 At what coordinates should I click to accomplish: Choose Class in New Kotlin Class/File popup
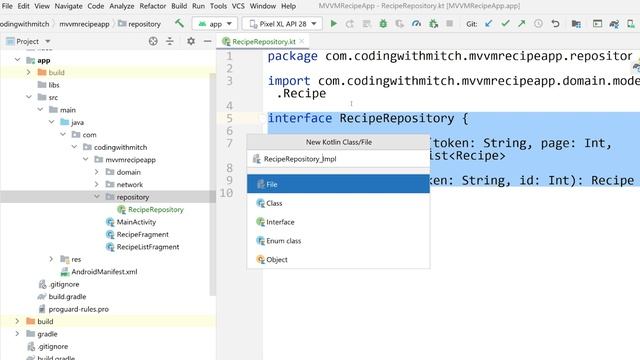pyautogui.click(x=338, y=203)
